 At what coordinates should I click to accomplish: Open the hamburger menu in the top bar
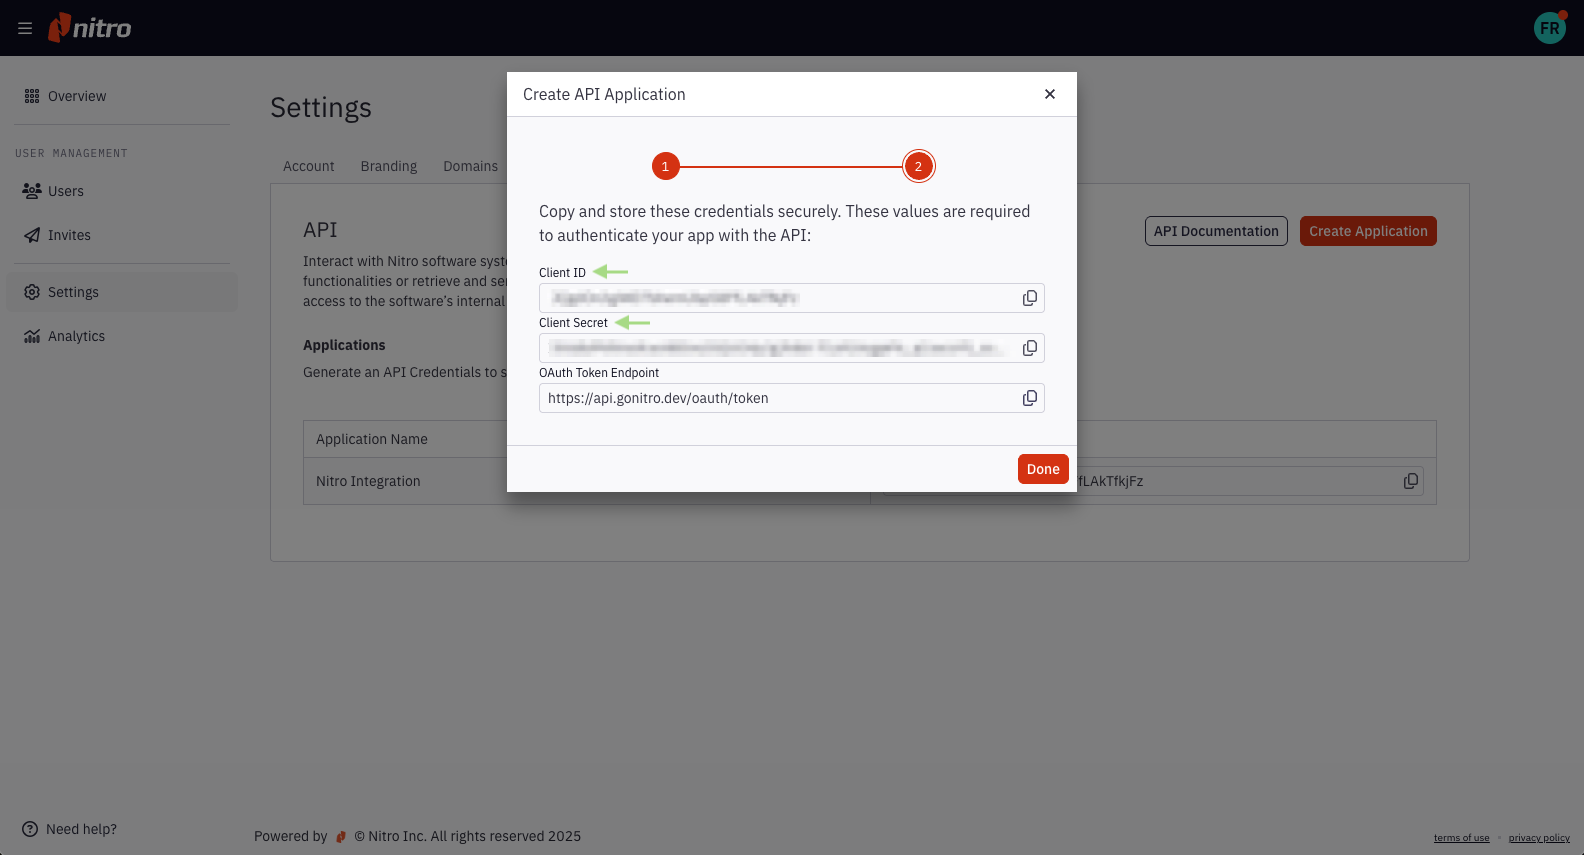click(25, 28)
